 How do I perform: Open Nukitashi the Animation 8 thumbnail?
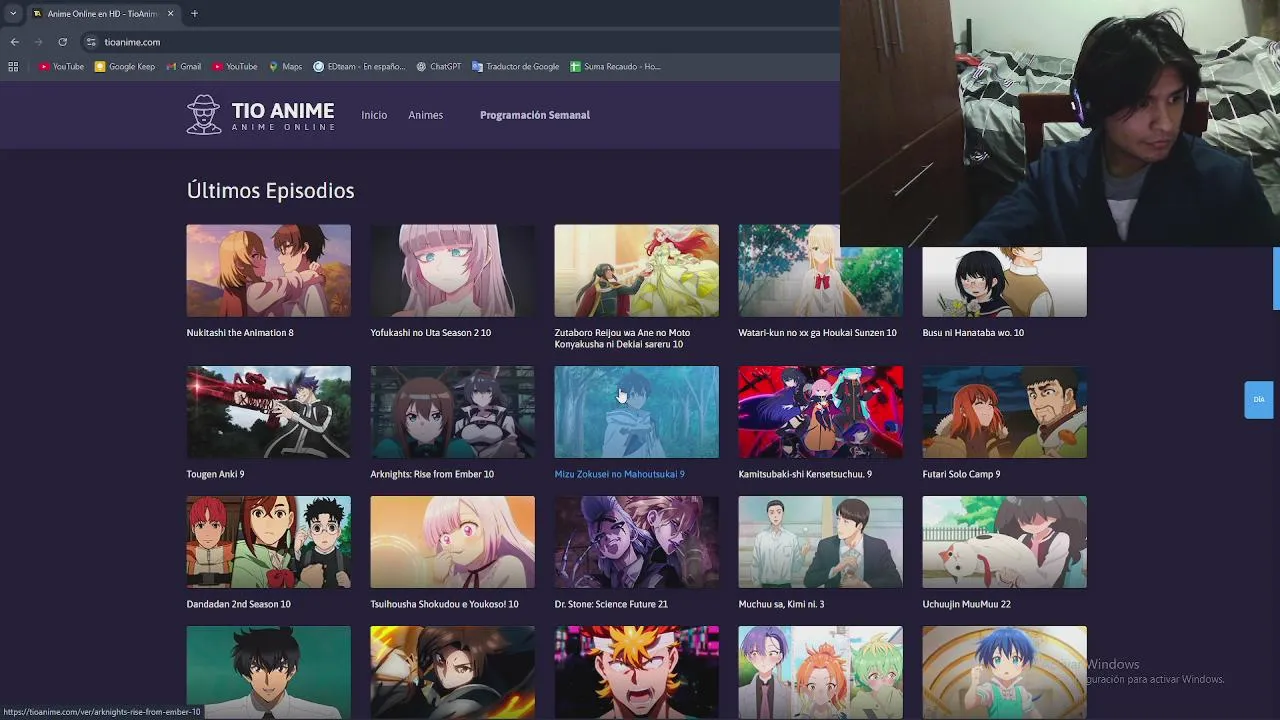click(x=268, y=271)
